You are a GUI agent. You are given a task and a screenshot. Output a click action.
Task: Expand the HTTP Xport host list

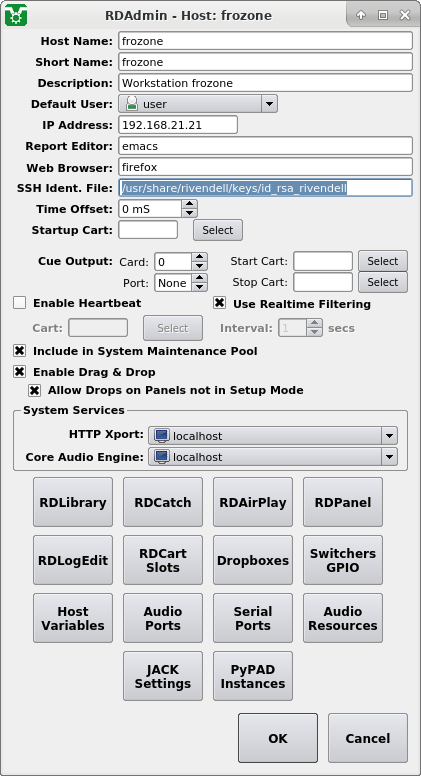pos(389,436)
